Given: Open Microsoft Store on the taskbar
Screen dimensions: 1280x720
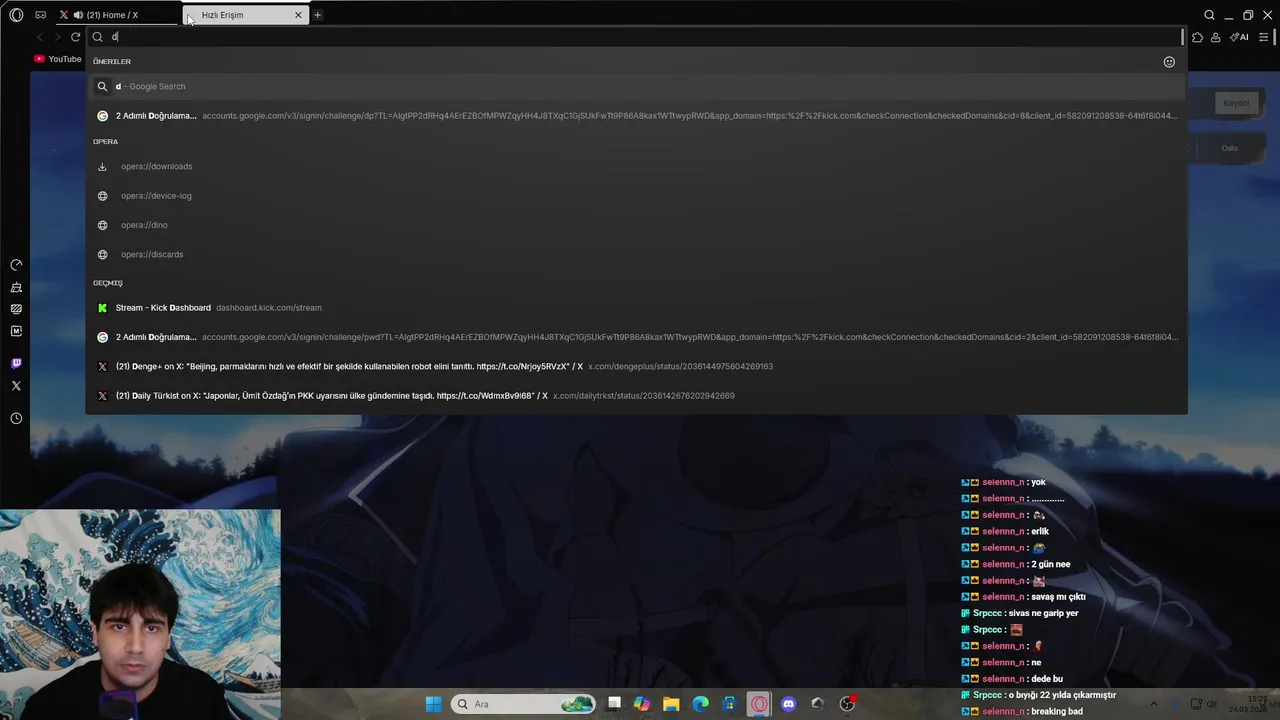Looking at the screenshot, I should (x=730, y=704).
